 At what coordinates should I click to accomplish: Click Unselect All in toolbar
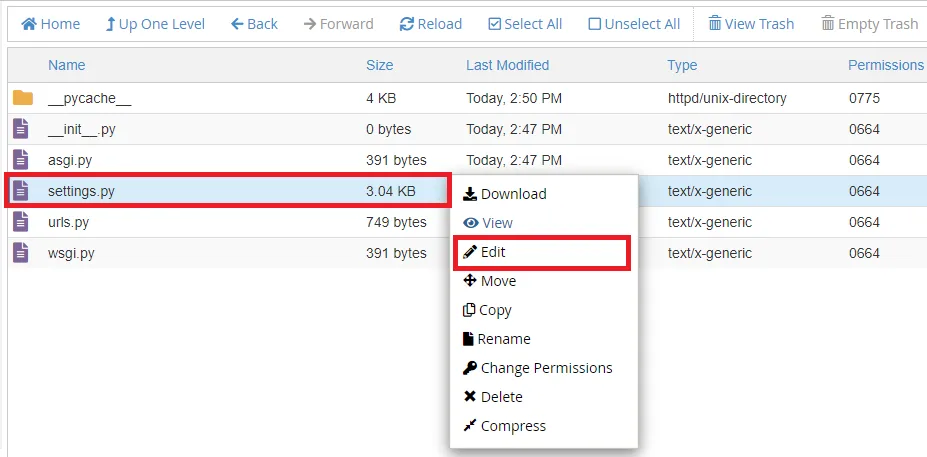(634, 24)
